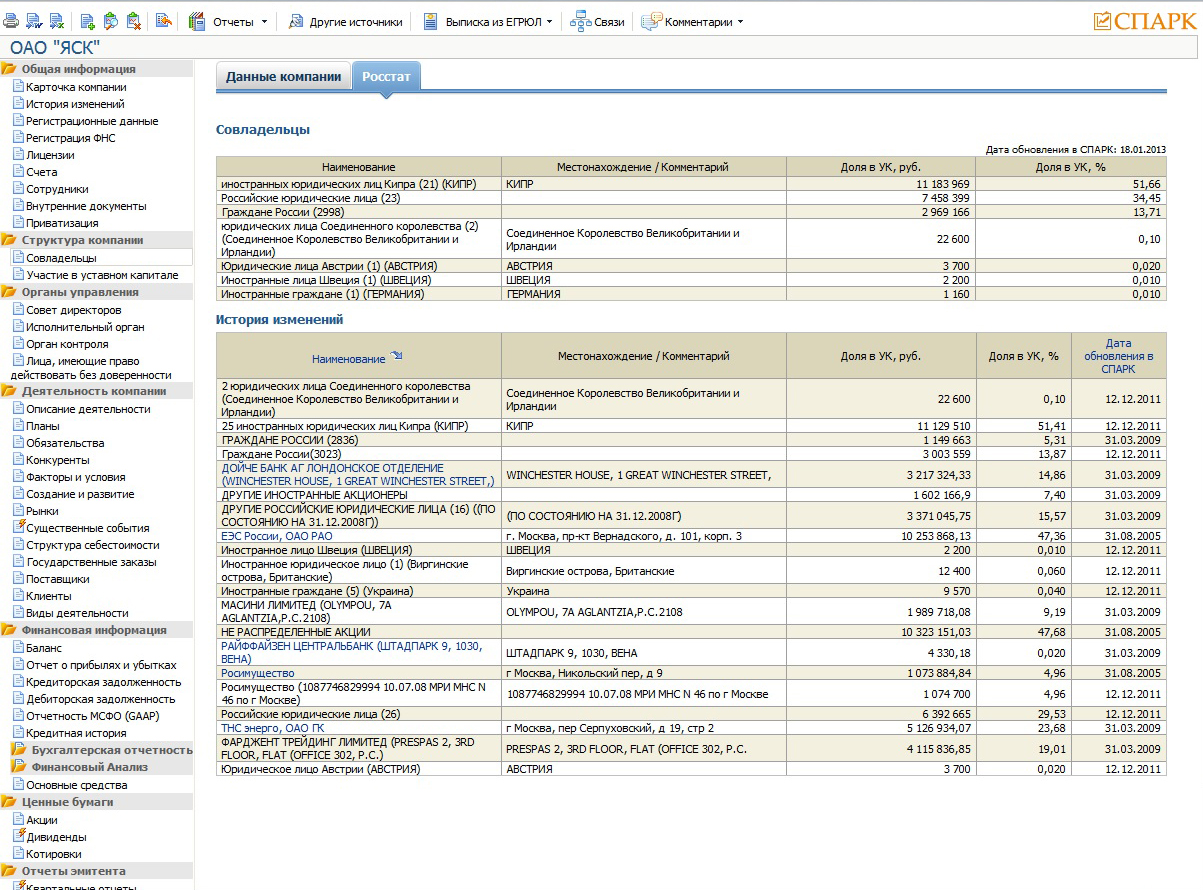This screenshot has width=1203, height=890.
Task: Click the printer icon in the toolbar
Action: (x=12, y=21)
